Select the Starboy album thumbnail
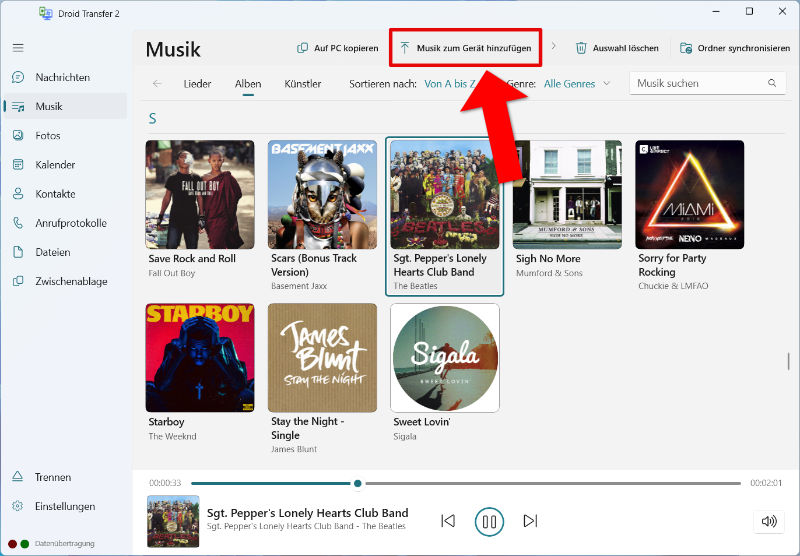Image resolution: width=800 pixels, height=556 pixels. [200, 358]
